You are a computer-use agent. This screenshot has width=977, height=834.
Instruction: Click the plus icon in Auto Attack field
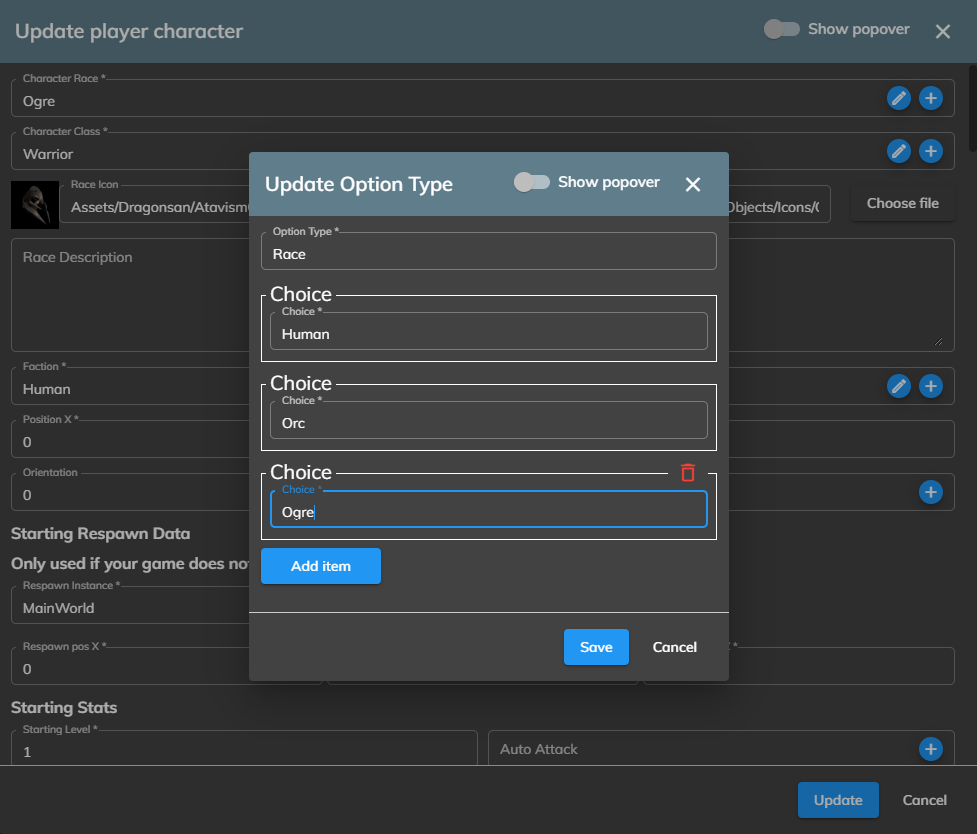click(x=931, y=749)
